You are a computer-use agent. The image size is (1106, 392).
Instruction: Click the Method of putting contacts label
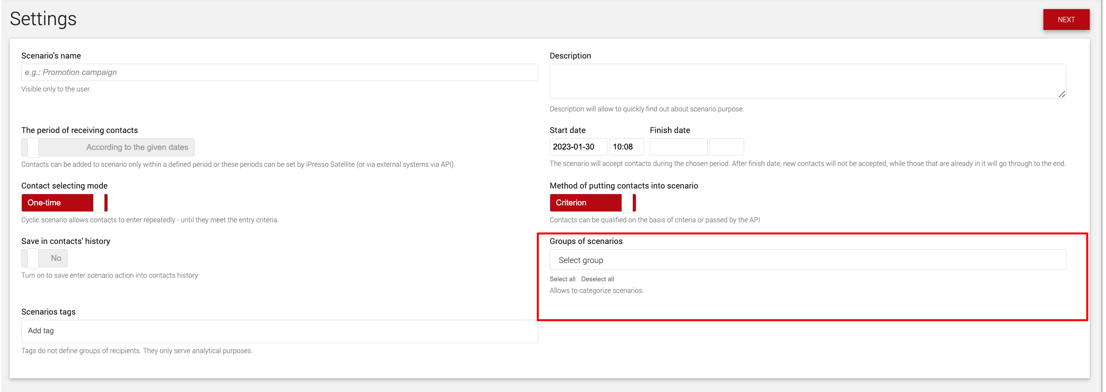point(624,185)
